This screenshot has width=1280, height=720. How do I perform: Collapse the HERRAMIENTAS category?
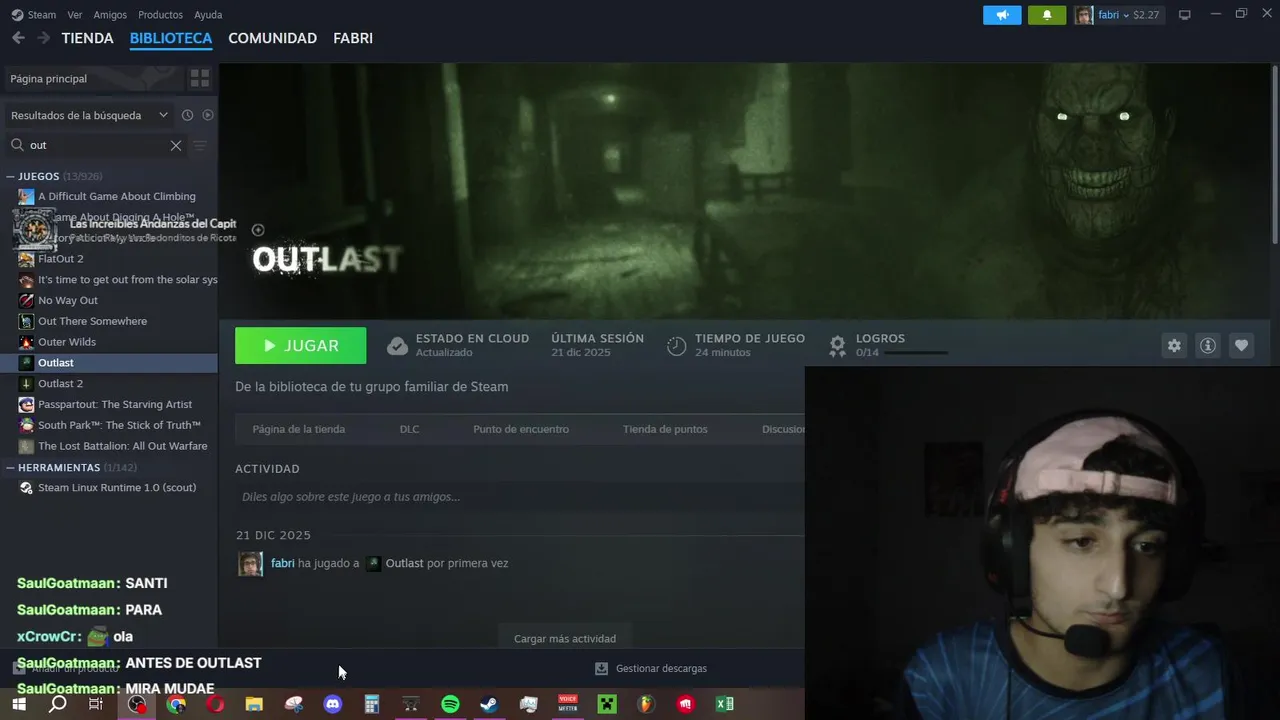(10, 467)
